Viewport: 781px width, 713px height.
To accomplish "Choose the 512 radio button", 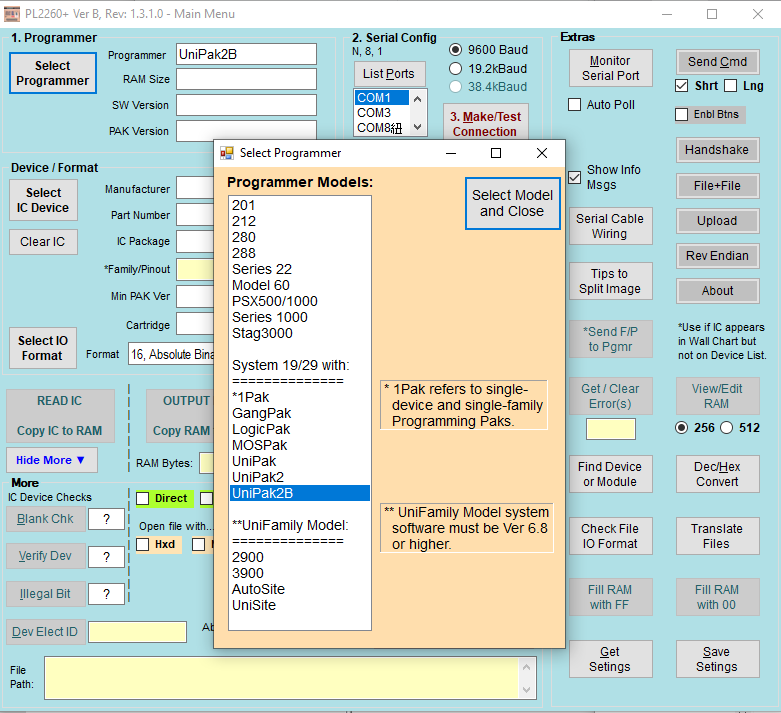I will pos(727,428).
